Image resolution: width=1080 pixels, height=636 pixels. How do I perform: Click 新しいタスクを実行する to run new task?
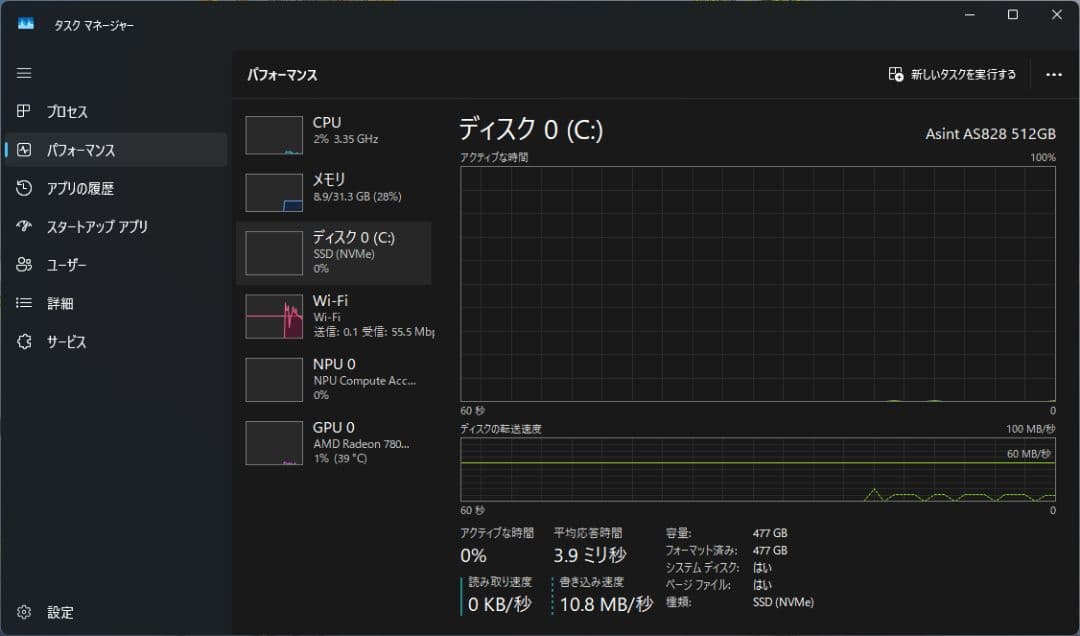pos(954,74)
